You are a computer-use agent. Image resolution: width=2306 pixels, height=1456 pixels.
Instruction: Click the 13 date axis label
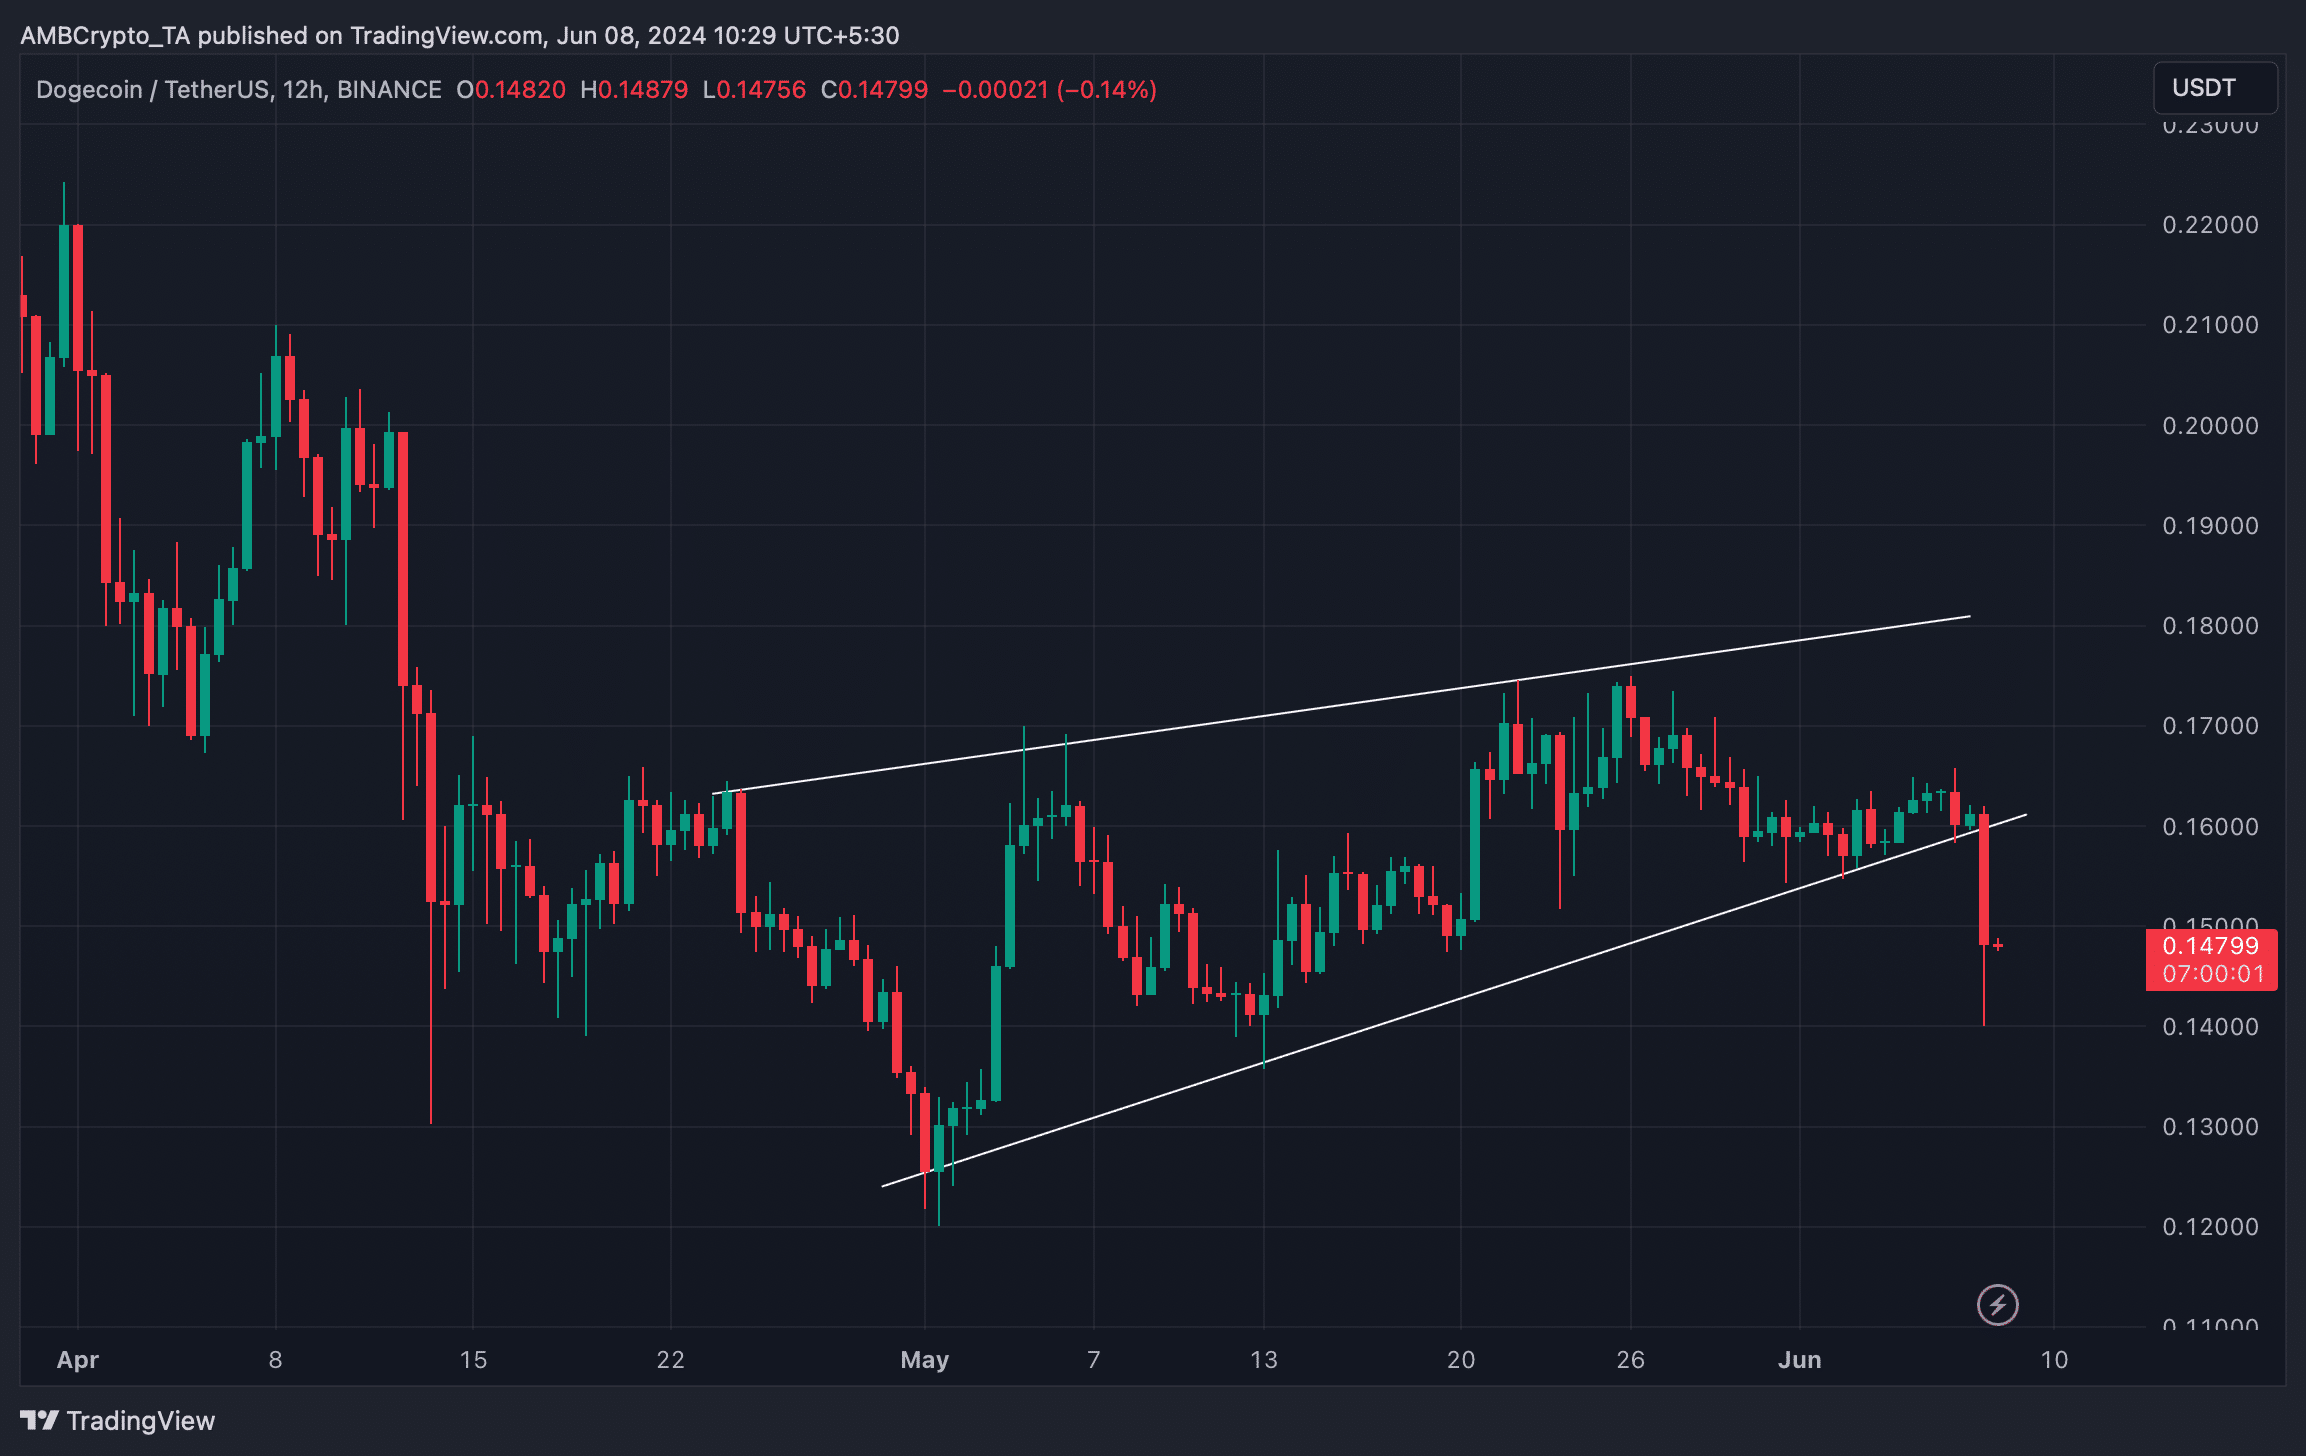tap(1264, 1360)
